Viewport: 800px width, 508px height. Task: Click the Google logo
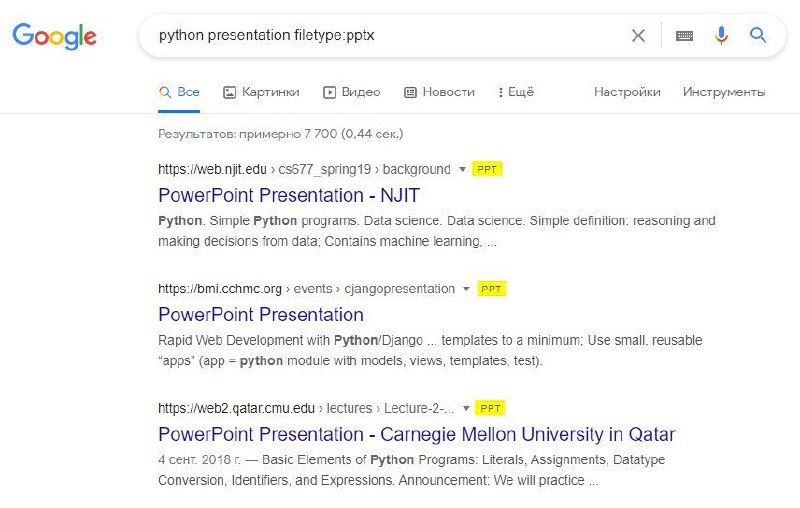point(54,36)
